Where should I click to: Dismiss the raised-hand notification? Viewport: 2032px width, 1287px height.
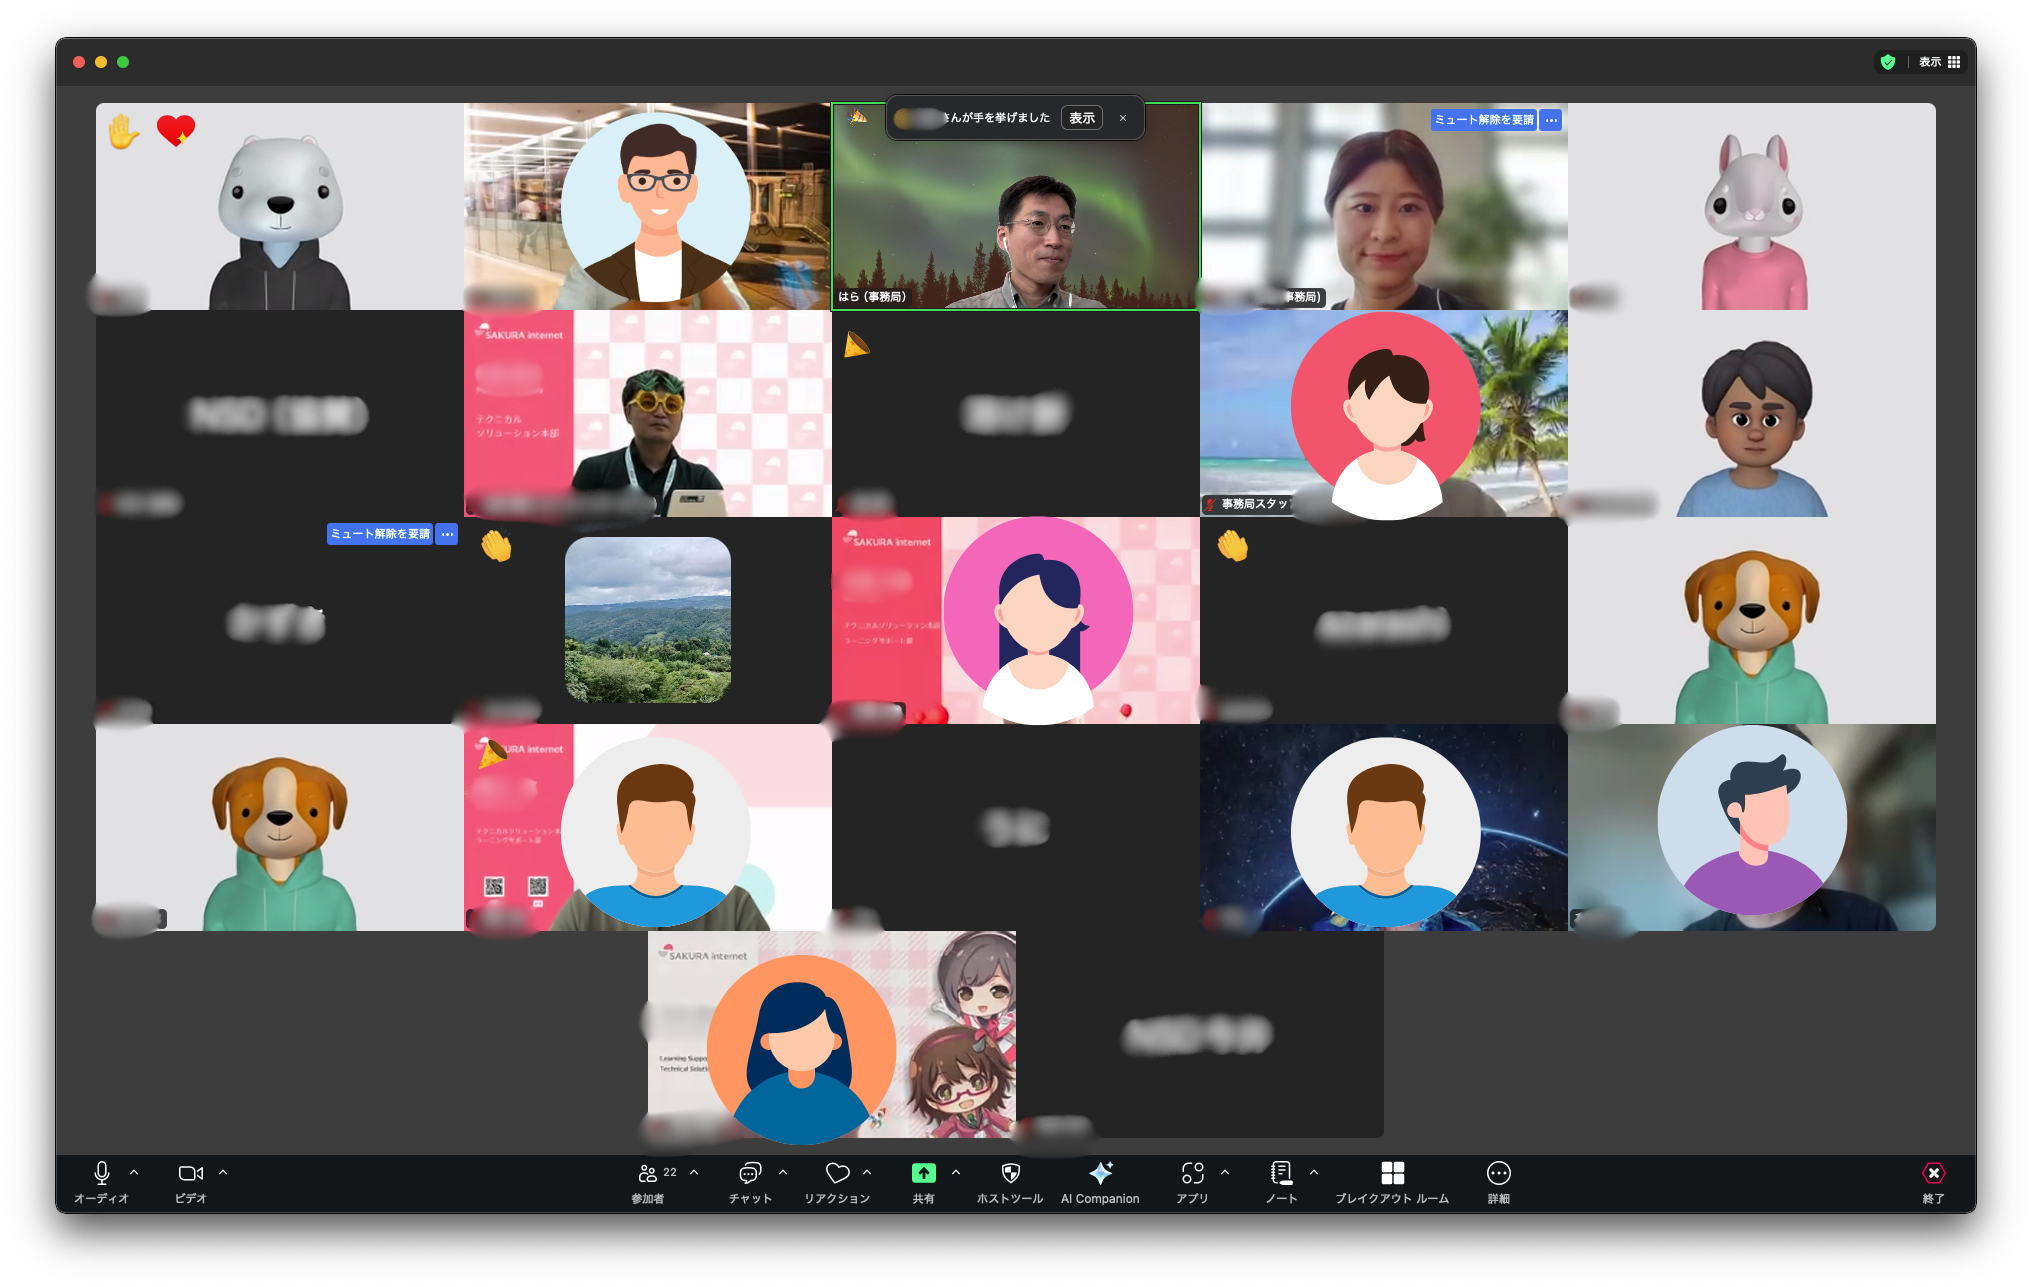1123,118
